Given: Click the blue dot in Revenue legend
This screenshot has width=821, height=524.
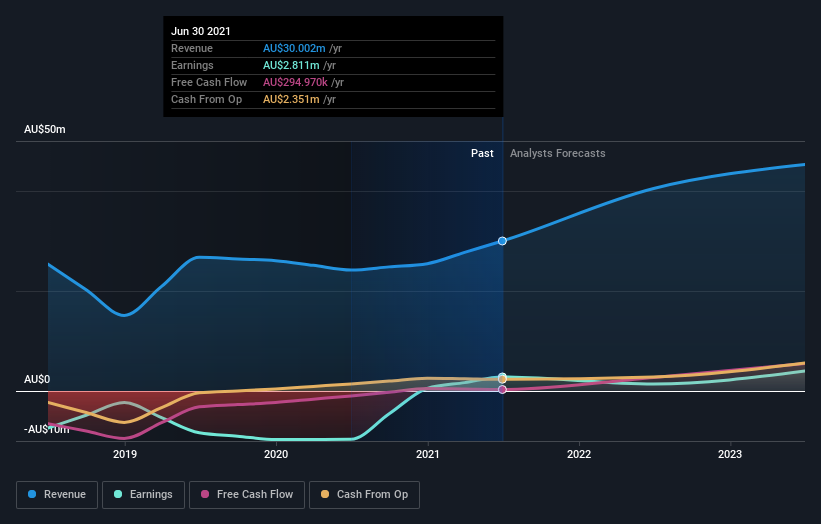Looking at the screenshot, I should point(32,494).
